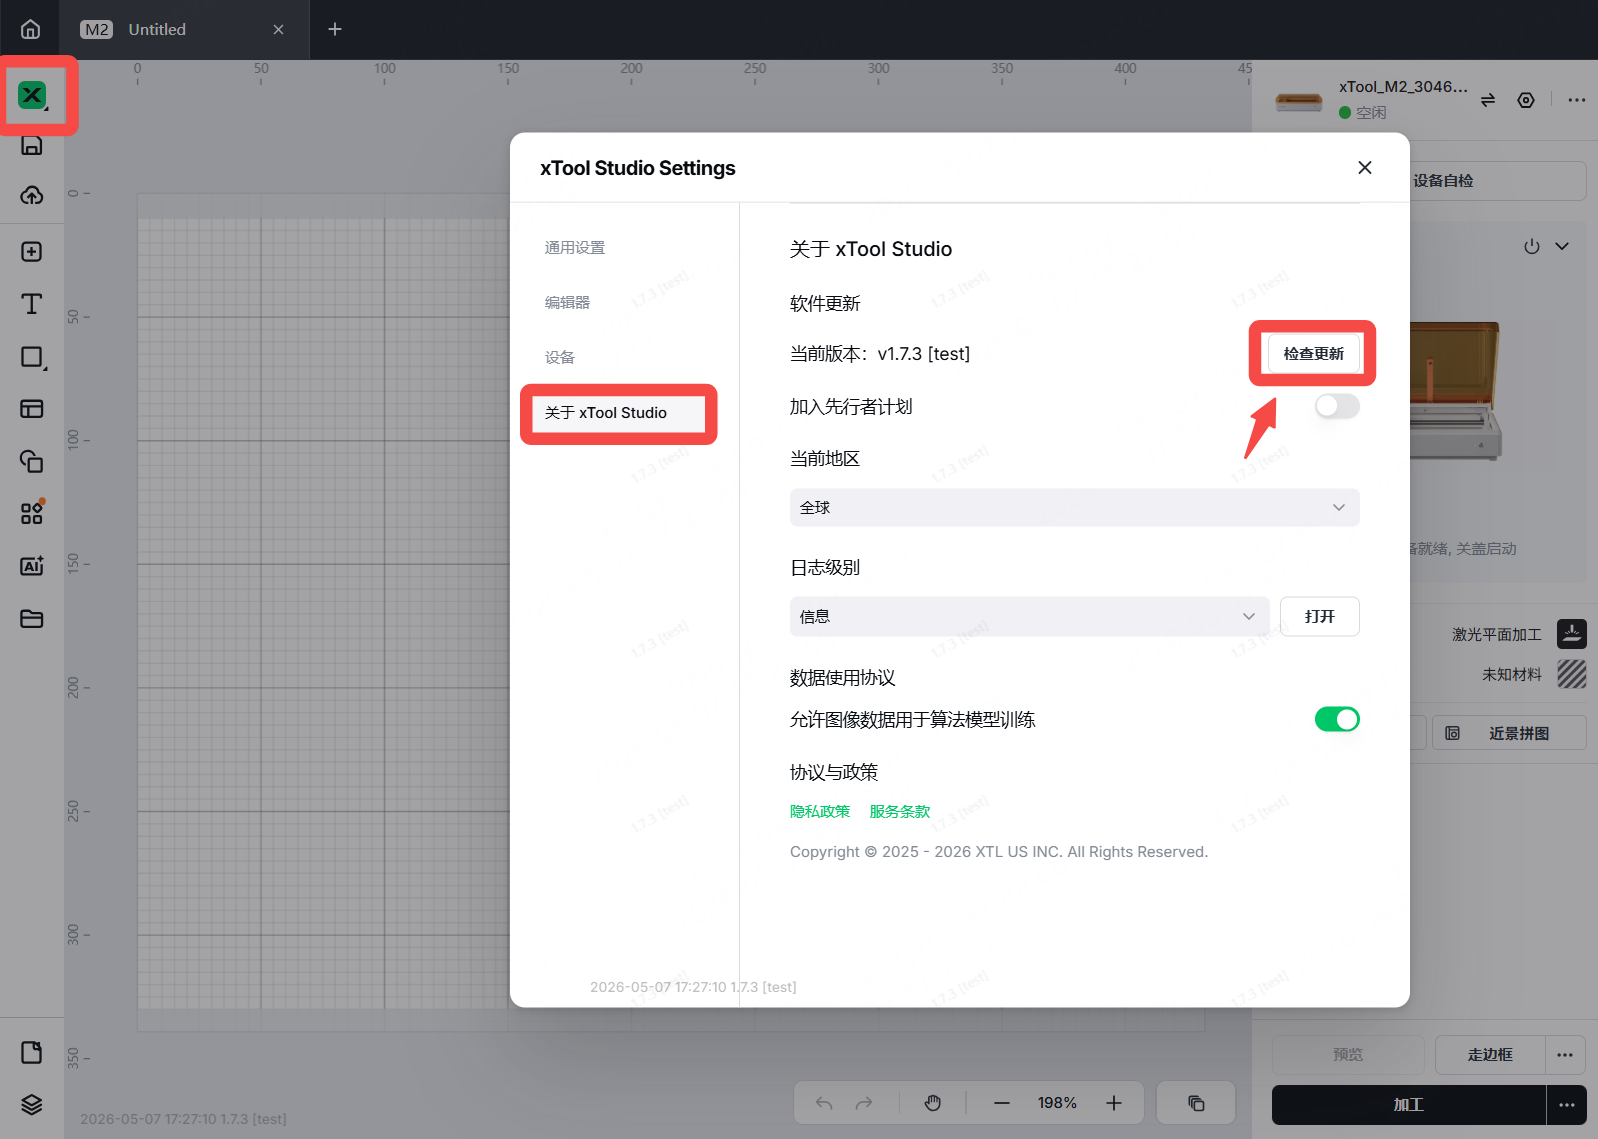Open the 服务条款 link
1598x1139 pixels.
click(x=900, y=812)
